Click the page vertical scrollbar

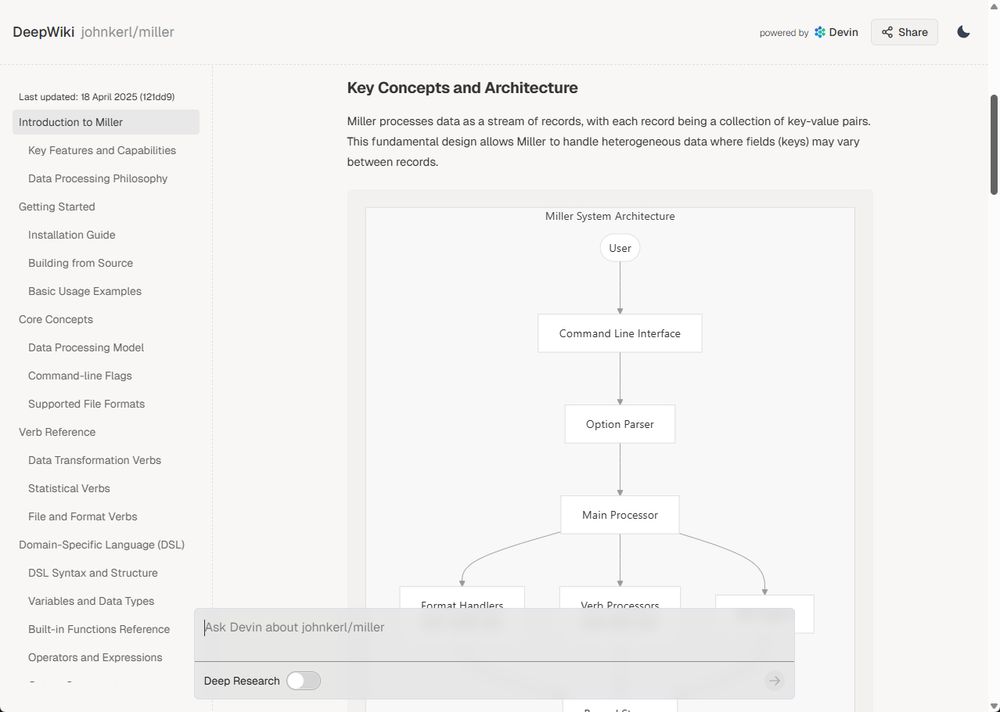click(x=994, y=145)
